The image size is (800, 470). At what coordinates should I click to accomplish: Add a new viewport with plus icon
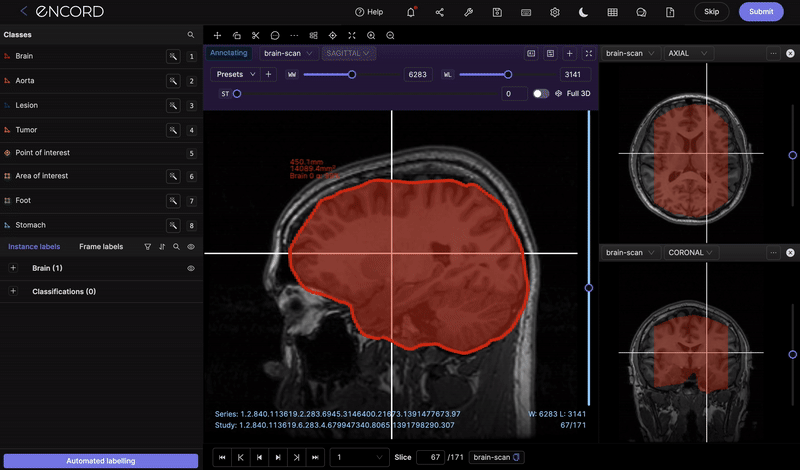click(569, 54)
